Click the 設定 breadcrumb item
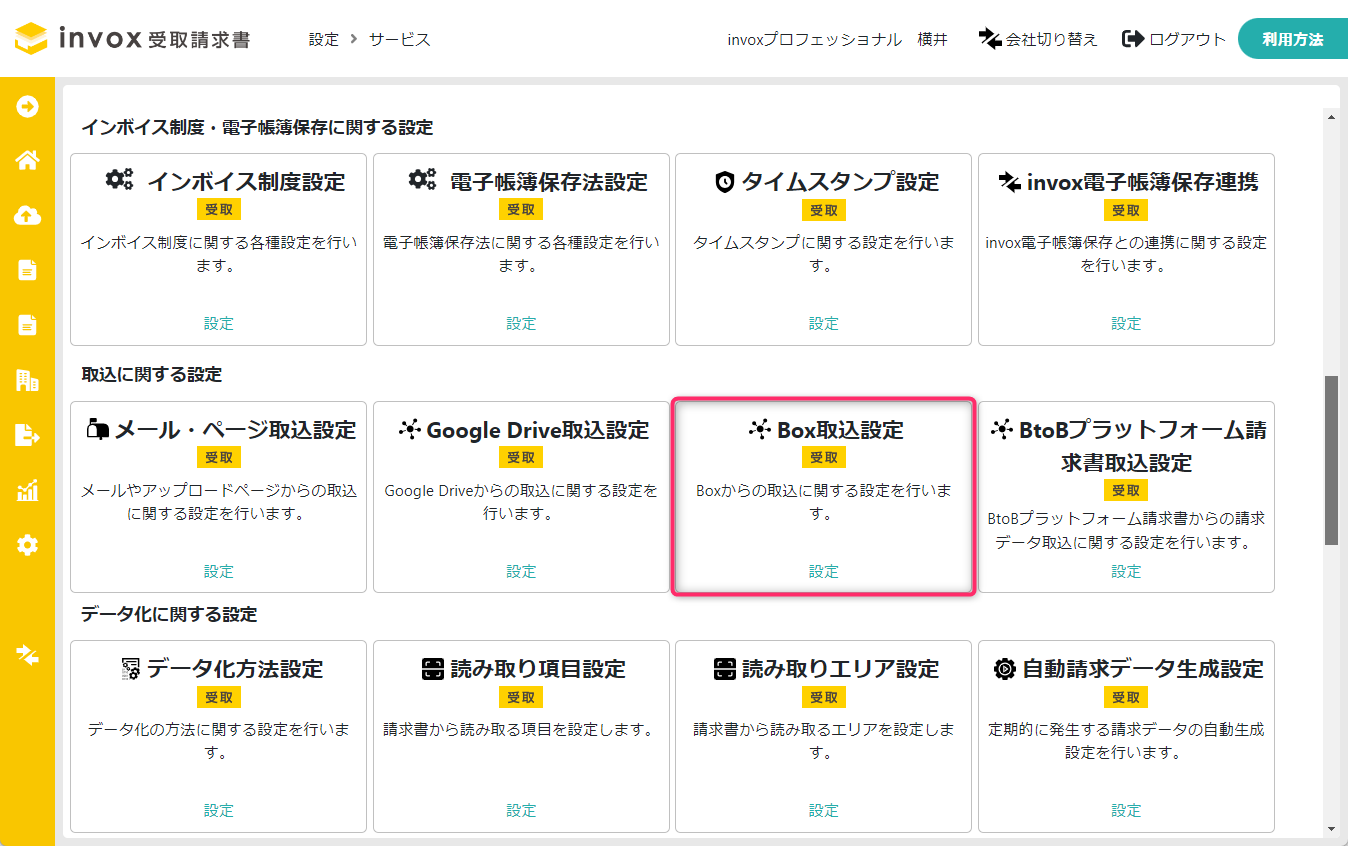The width and height of the screenshot is (1348, 846). [x=323, y=38]
